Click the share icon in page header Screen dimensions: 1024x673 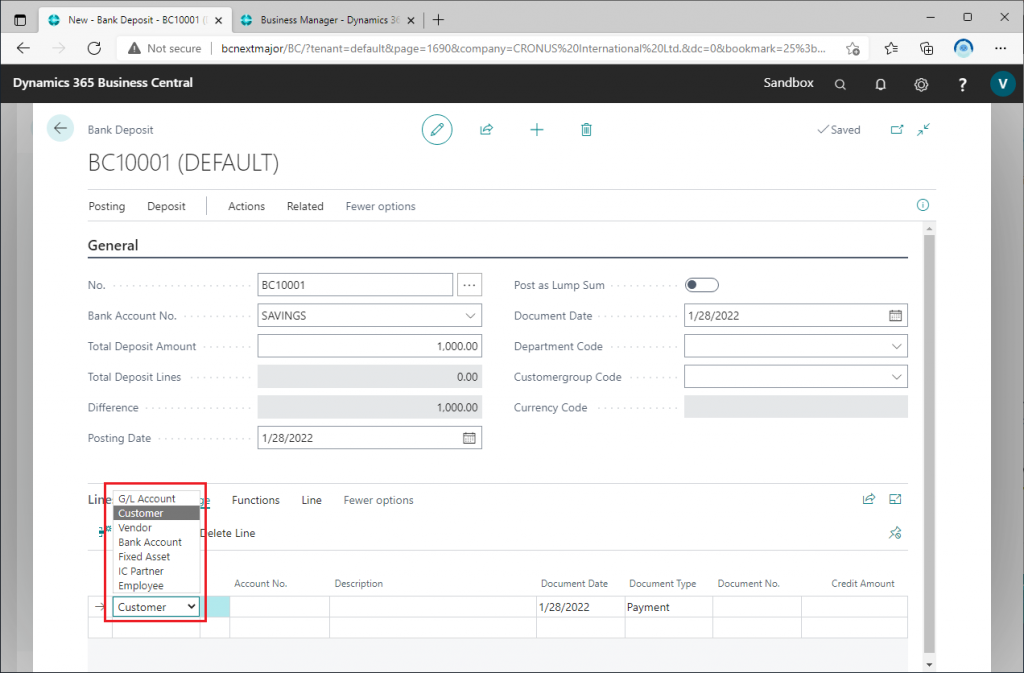(x=487, y=129)
